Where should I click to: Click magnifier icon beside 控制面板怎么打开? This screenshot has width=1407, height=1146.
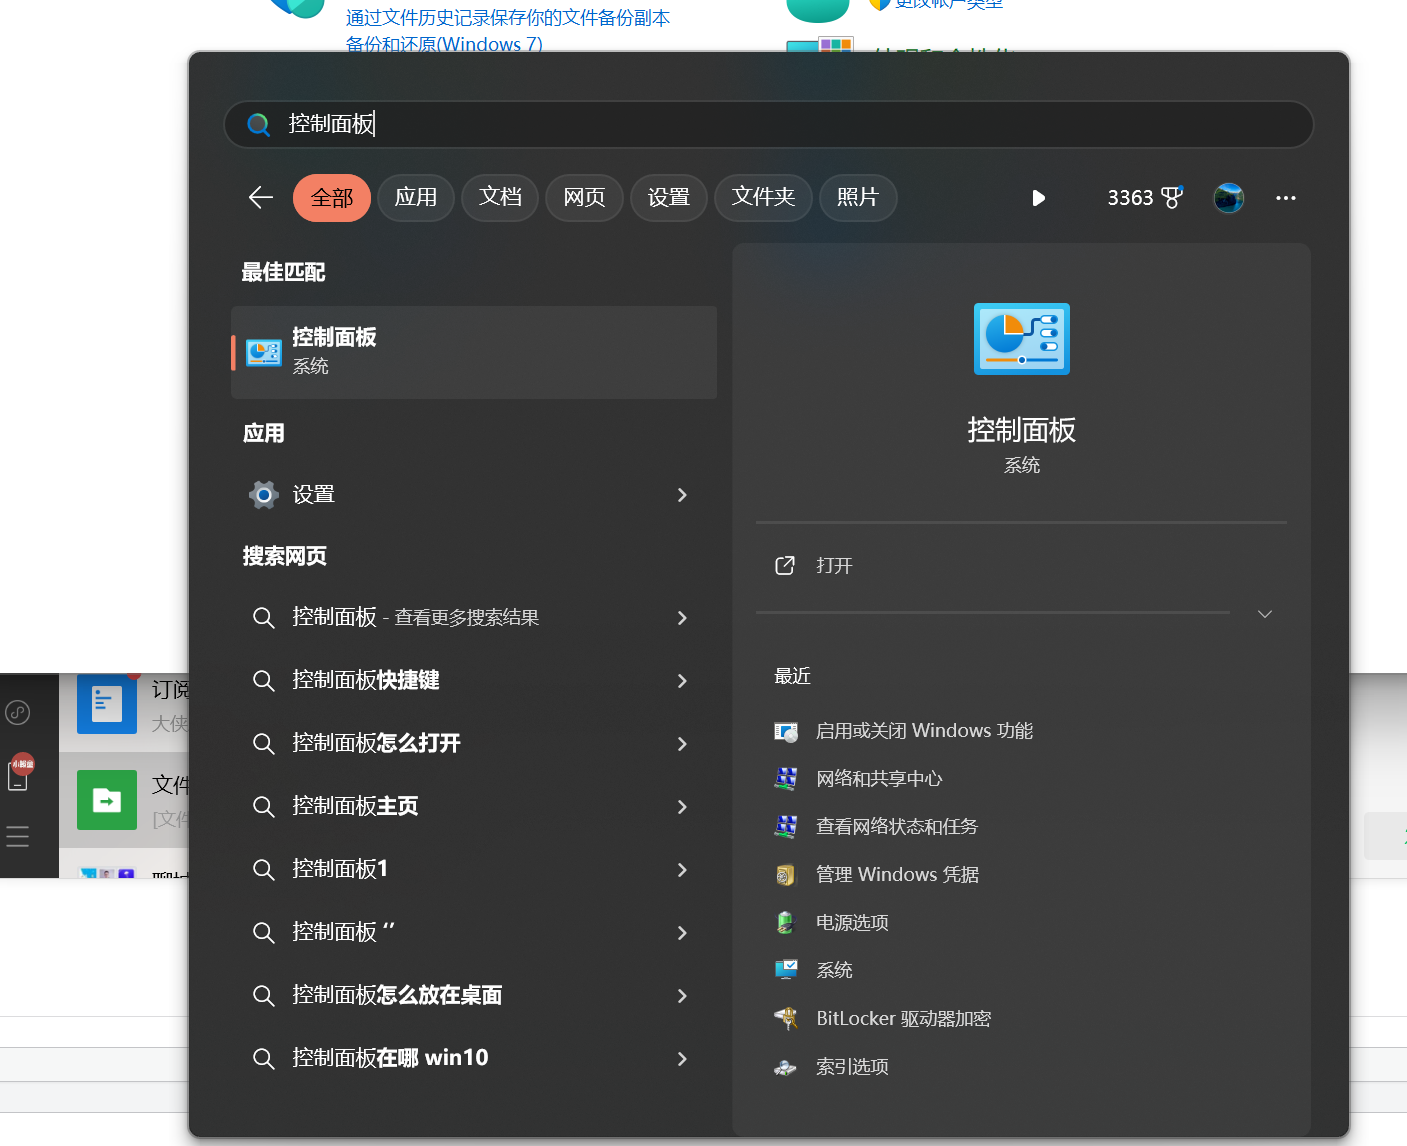[264, 744]
